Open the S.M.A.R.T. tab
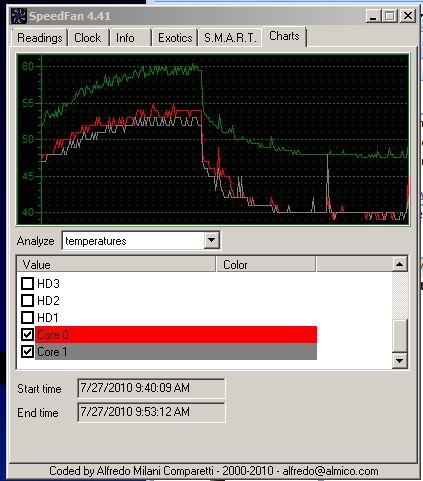Screen dimensions: 423x481 tap(230, 38)
